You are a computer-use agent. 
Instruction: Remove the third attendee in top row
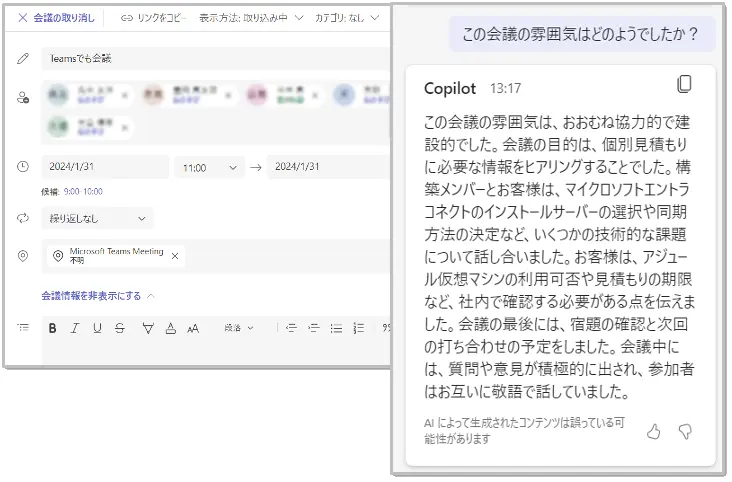pos(315,96)
